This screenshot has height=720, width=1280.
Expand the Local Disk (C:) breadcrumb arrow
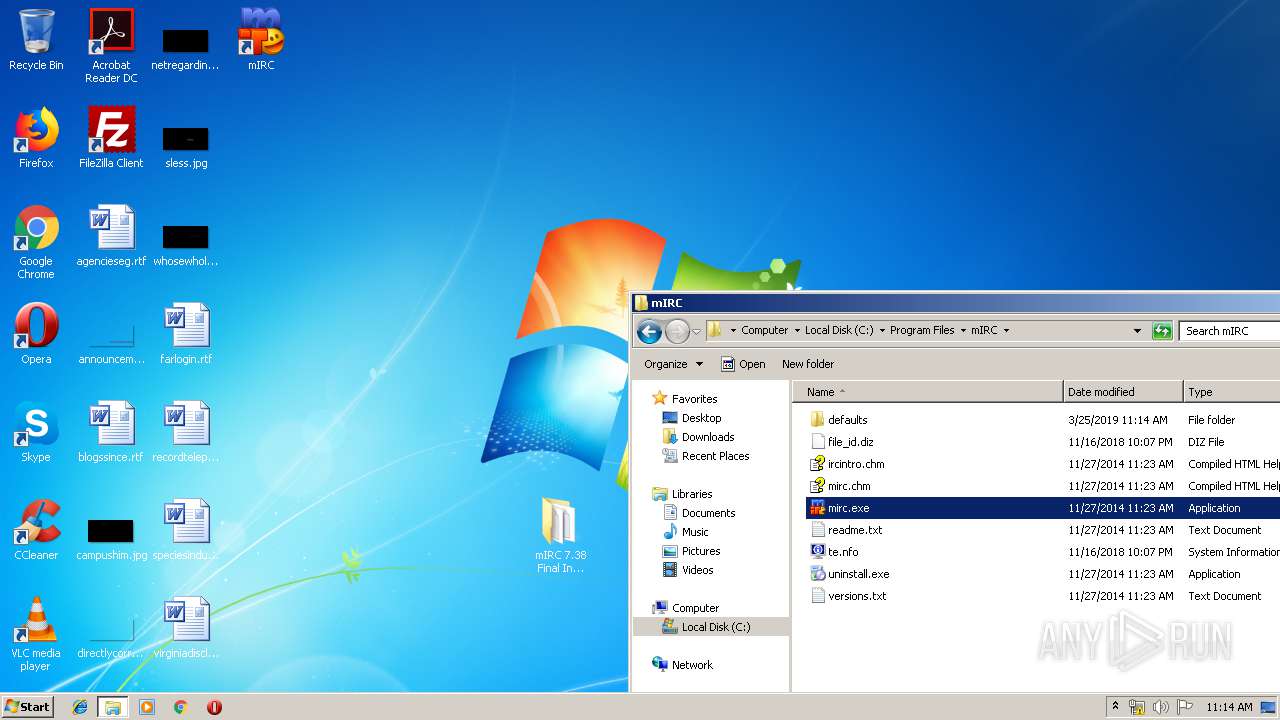click(882, 331)
